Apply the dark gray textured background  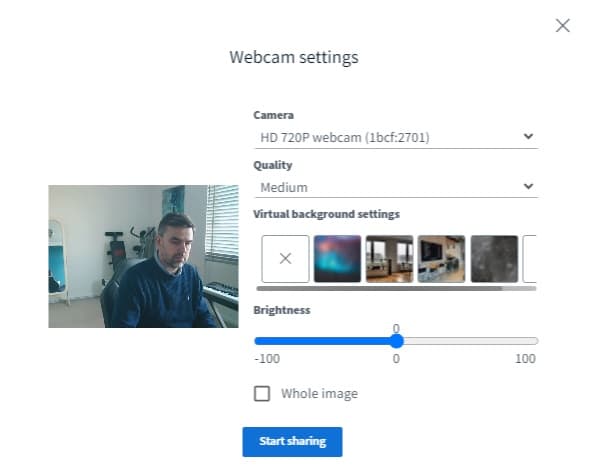click(494, 259)
